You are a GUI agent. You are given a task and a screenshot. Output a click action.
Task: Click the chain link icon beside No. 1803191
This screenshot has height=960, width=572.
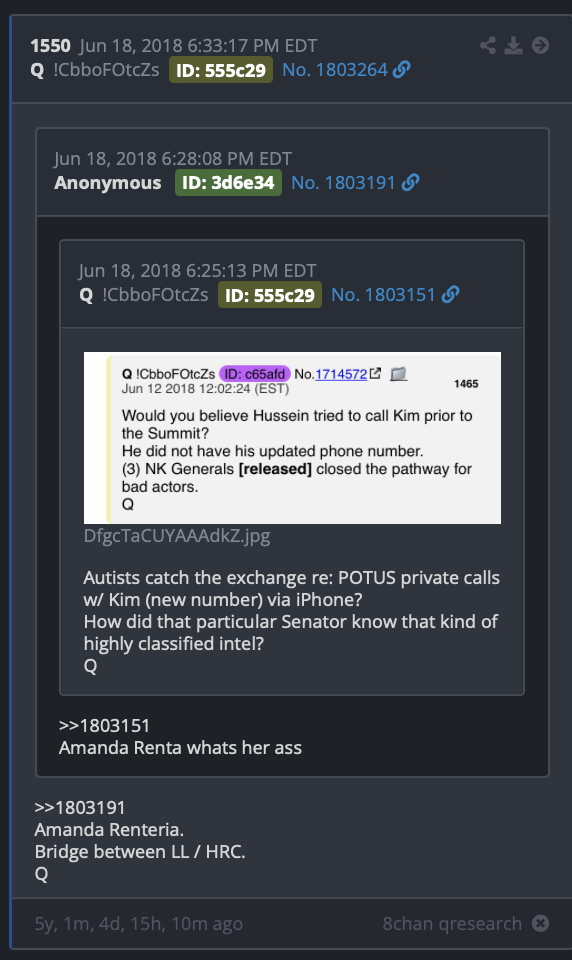pyautogui.click(x=410, y=182)
